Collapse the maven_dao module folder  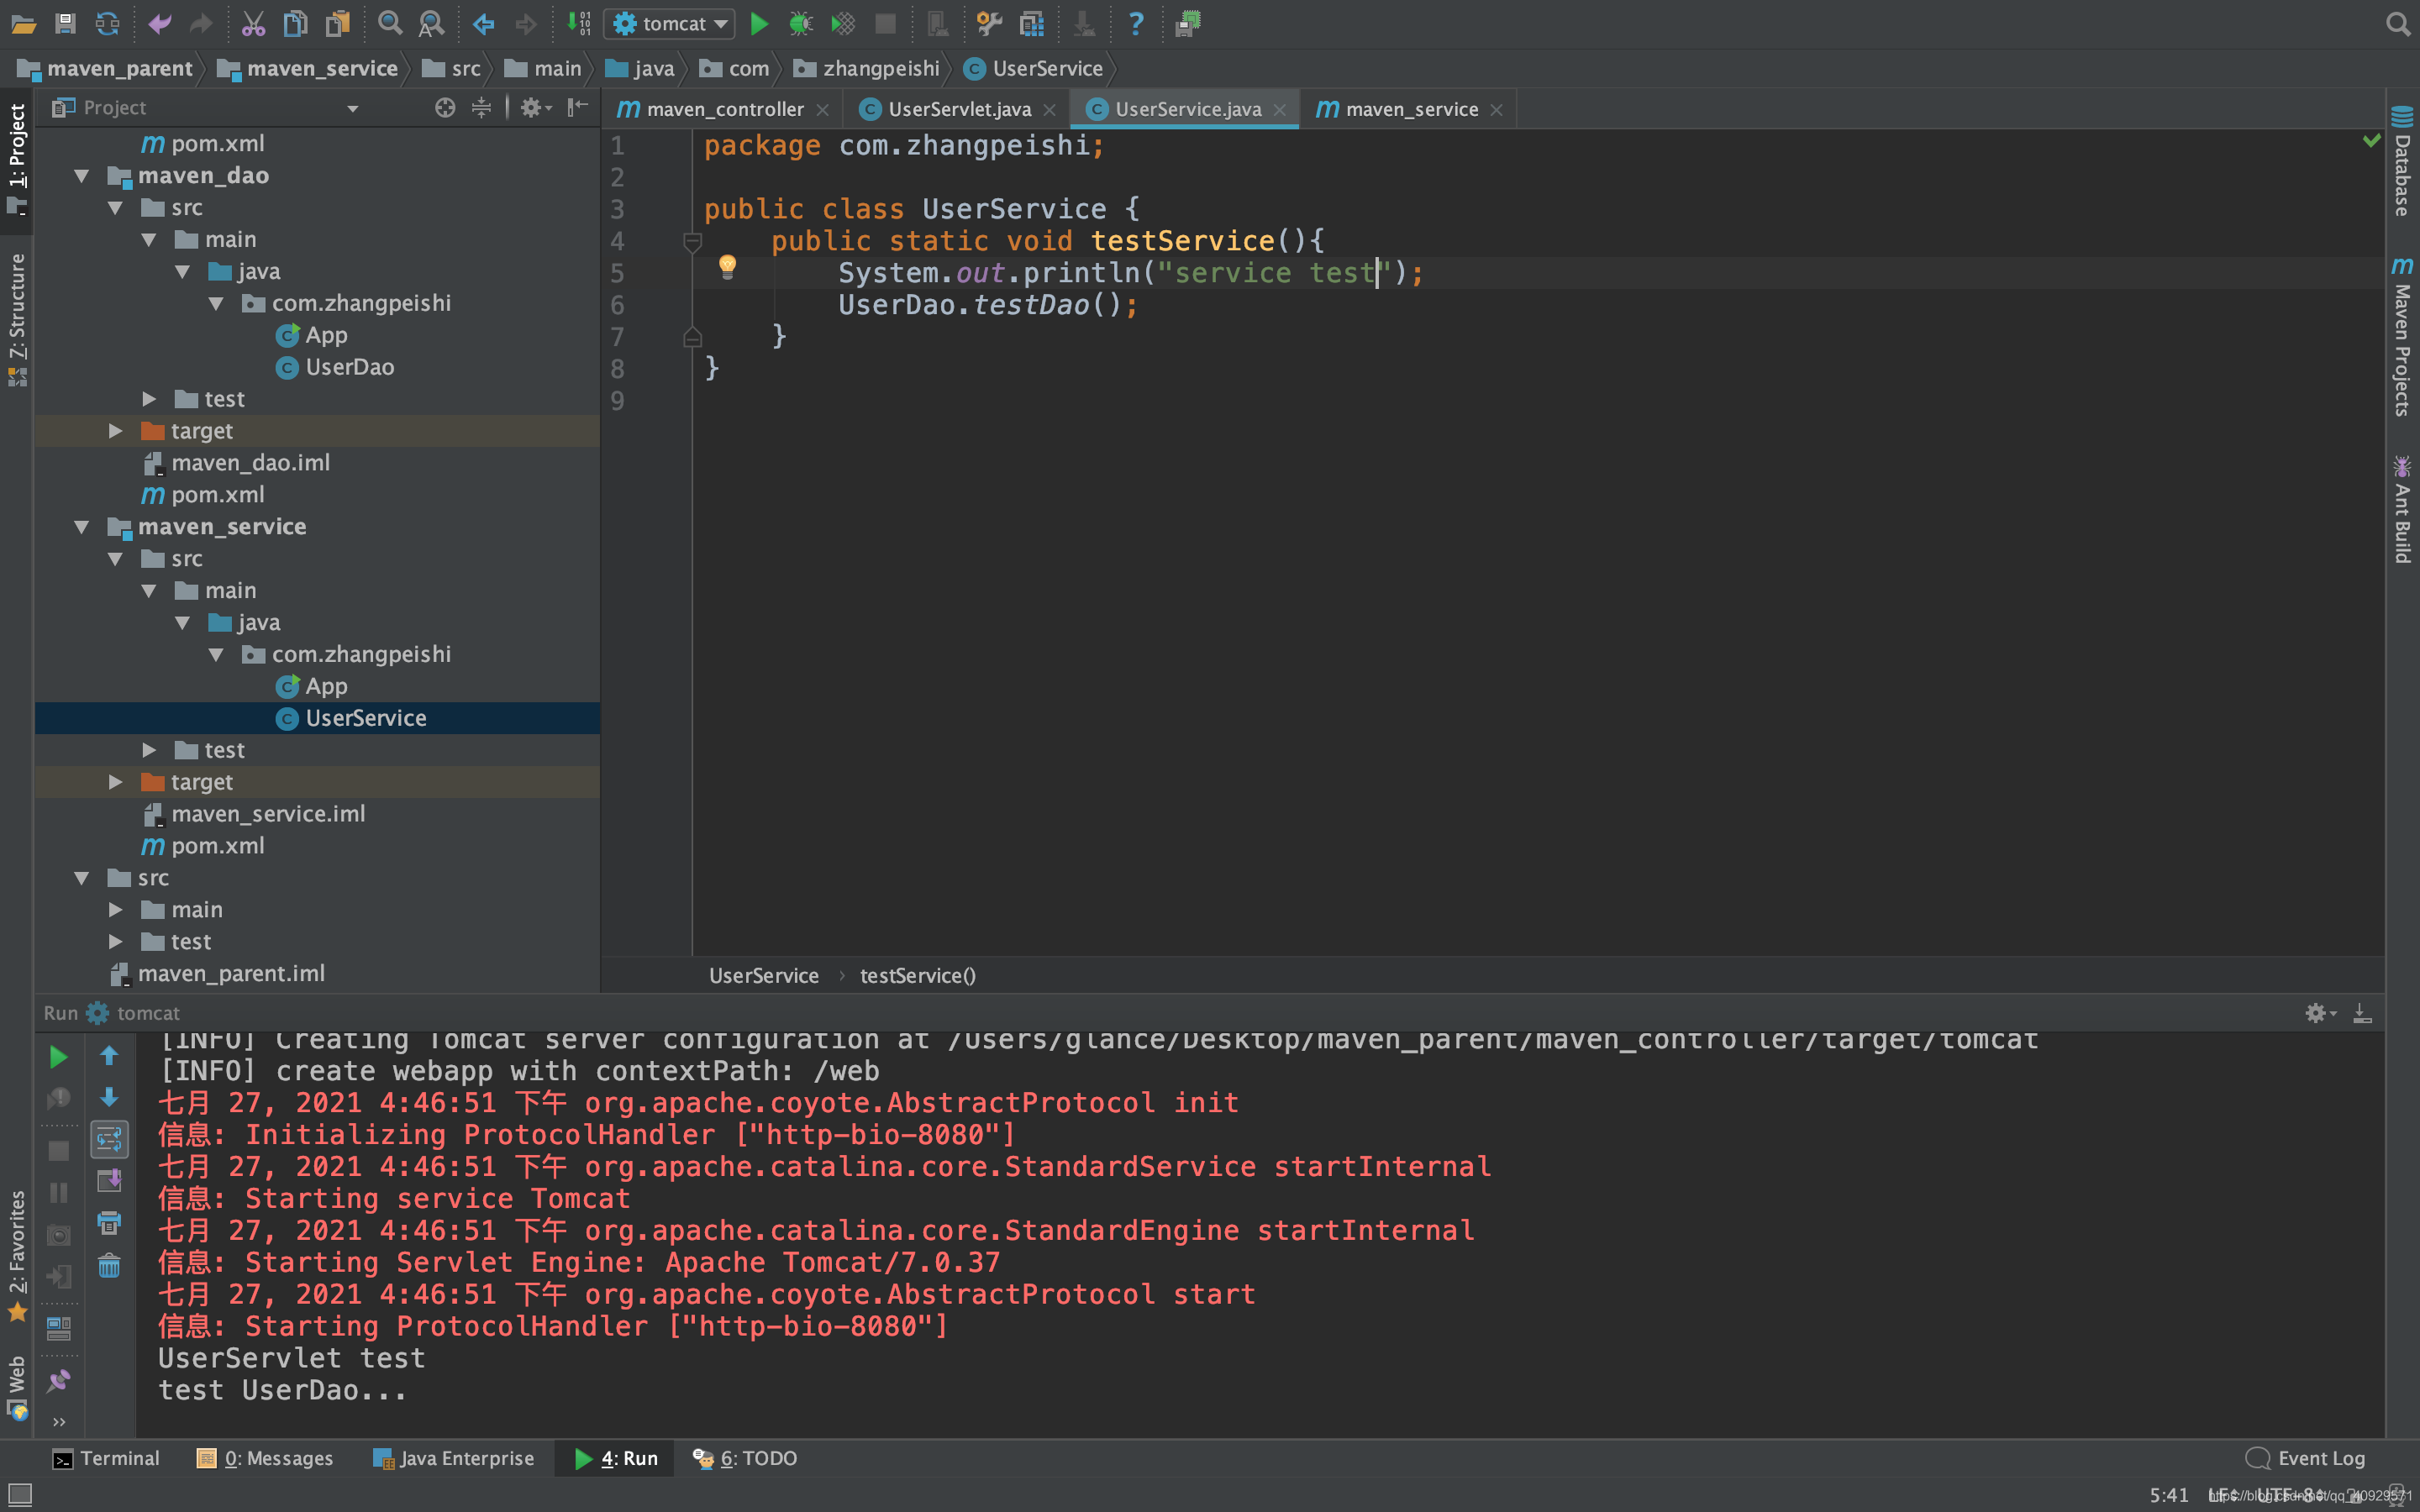click(x=82, y=176)
